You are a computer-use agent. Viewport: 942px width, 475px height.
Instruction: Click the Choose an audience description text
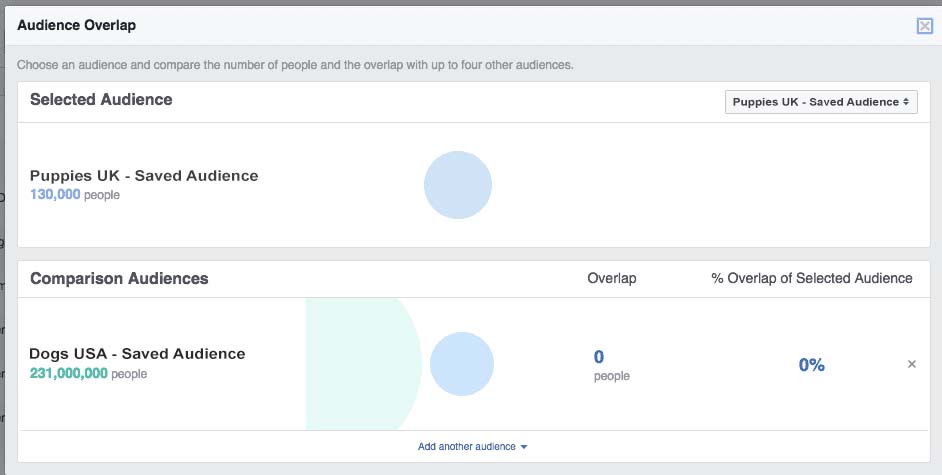(295, 65)
